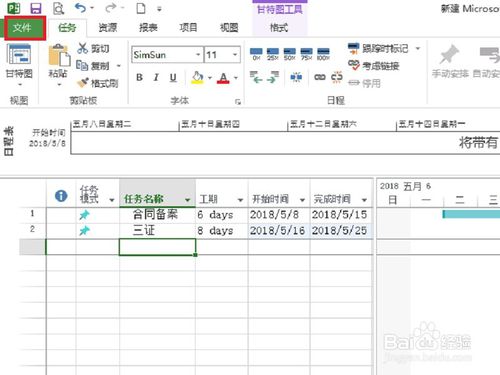Select the 2018/5/16 start date cell
This screenshot has width=500, height=375.
(x=279, y=230)
